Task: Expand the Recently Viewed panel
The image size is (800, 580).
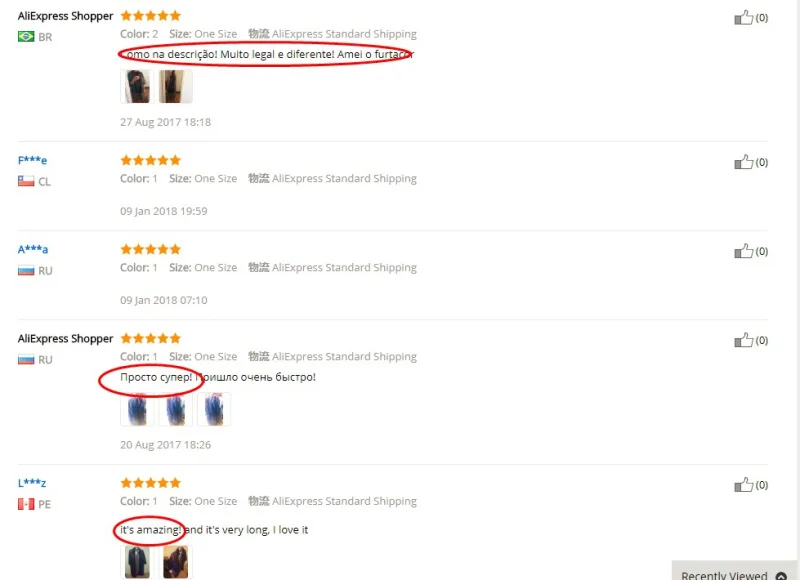Action: (734, 573)
